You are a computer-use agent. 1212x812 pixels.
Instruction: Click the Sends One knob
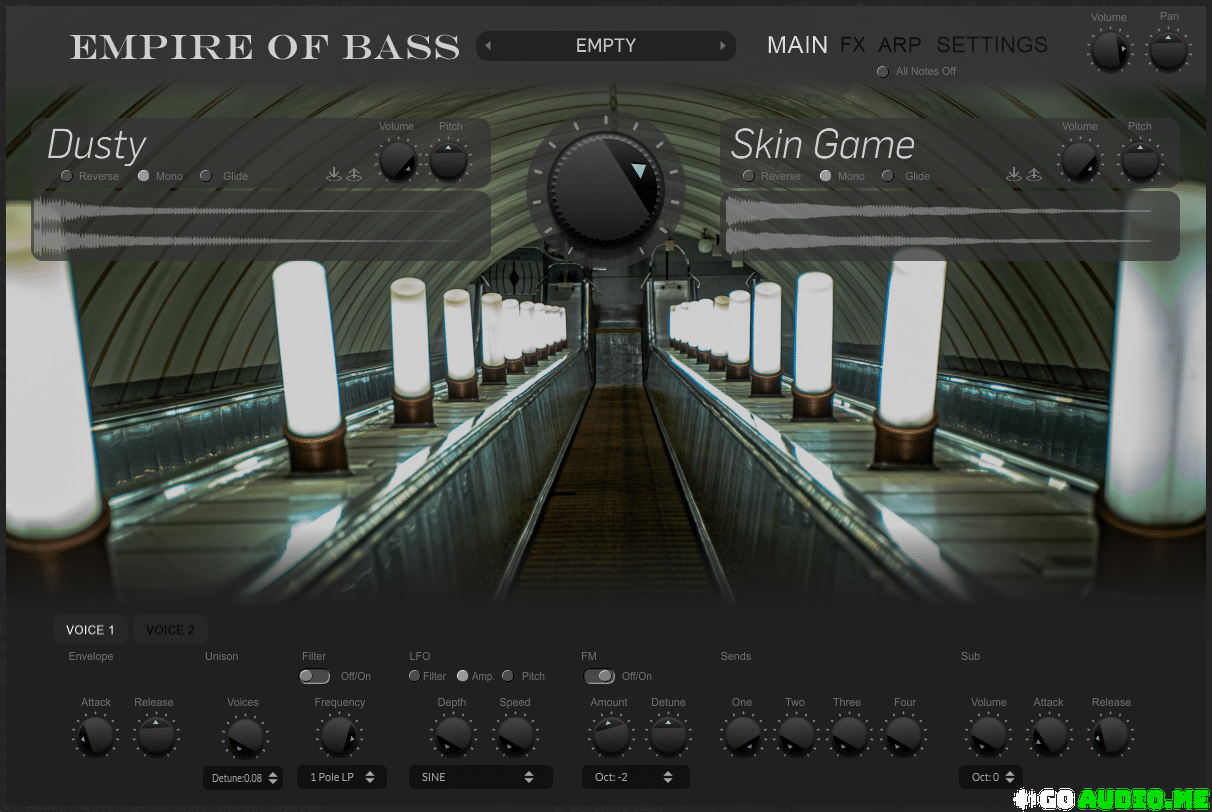pos(742,737)
